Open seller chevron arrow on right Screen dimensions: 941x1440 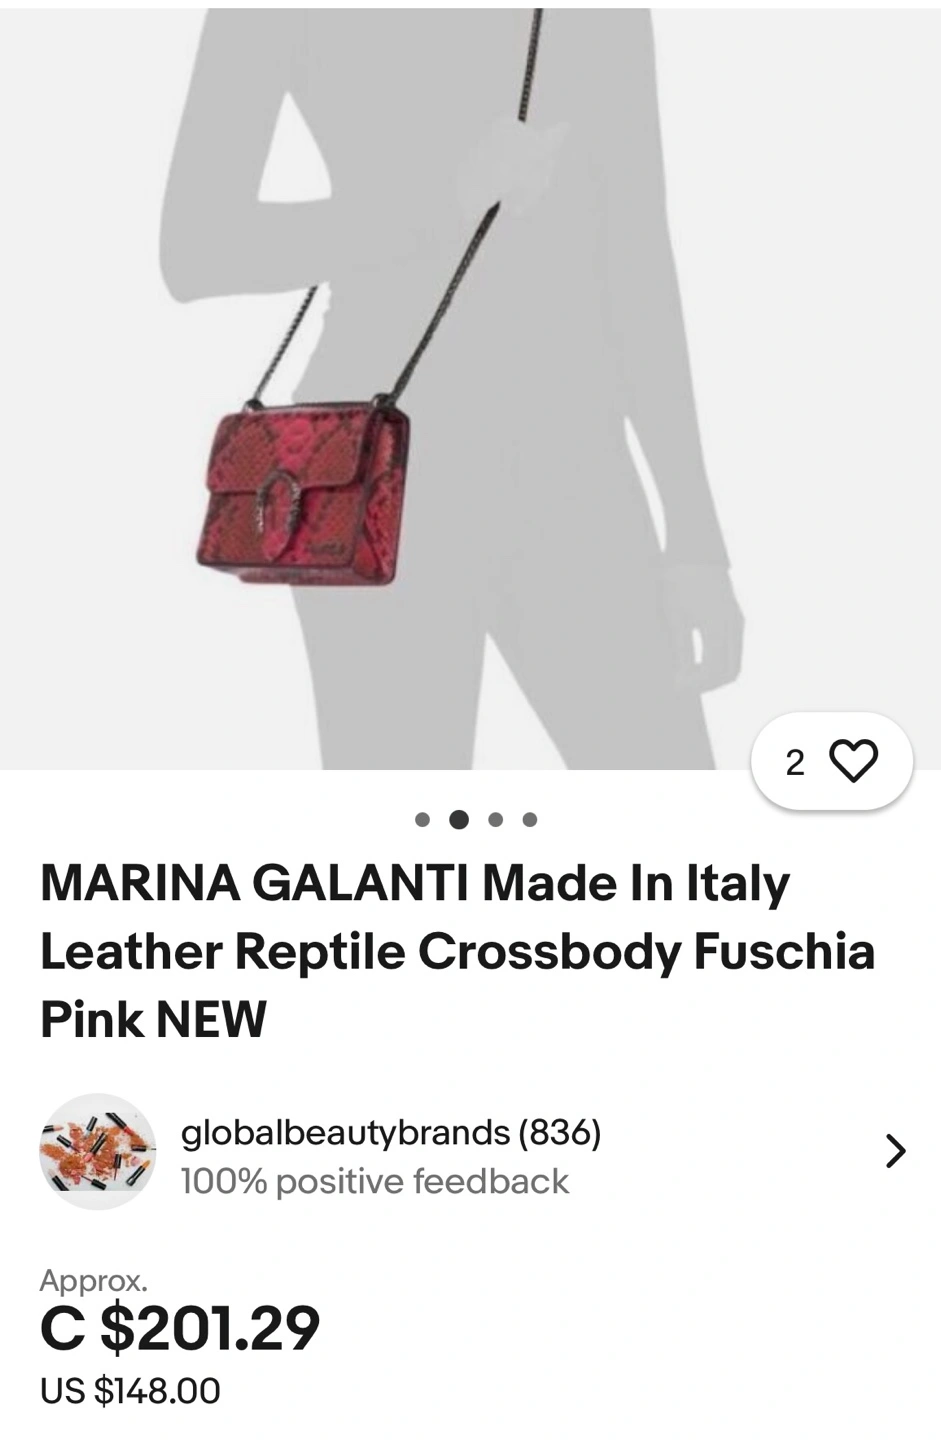point(896,1151)
